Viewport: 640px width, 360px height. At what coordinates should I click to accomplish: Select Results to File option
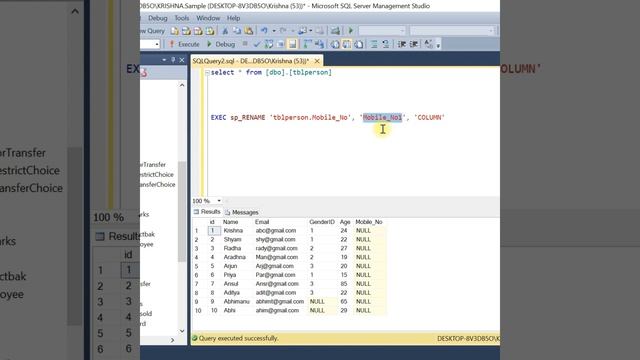point(358,44)
